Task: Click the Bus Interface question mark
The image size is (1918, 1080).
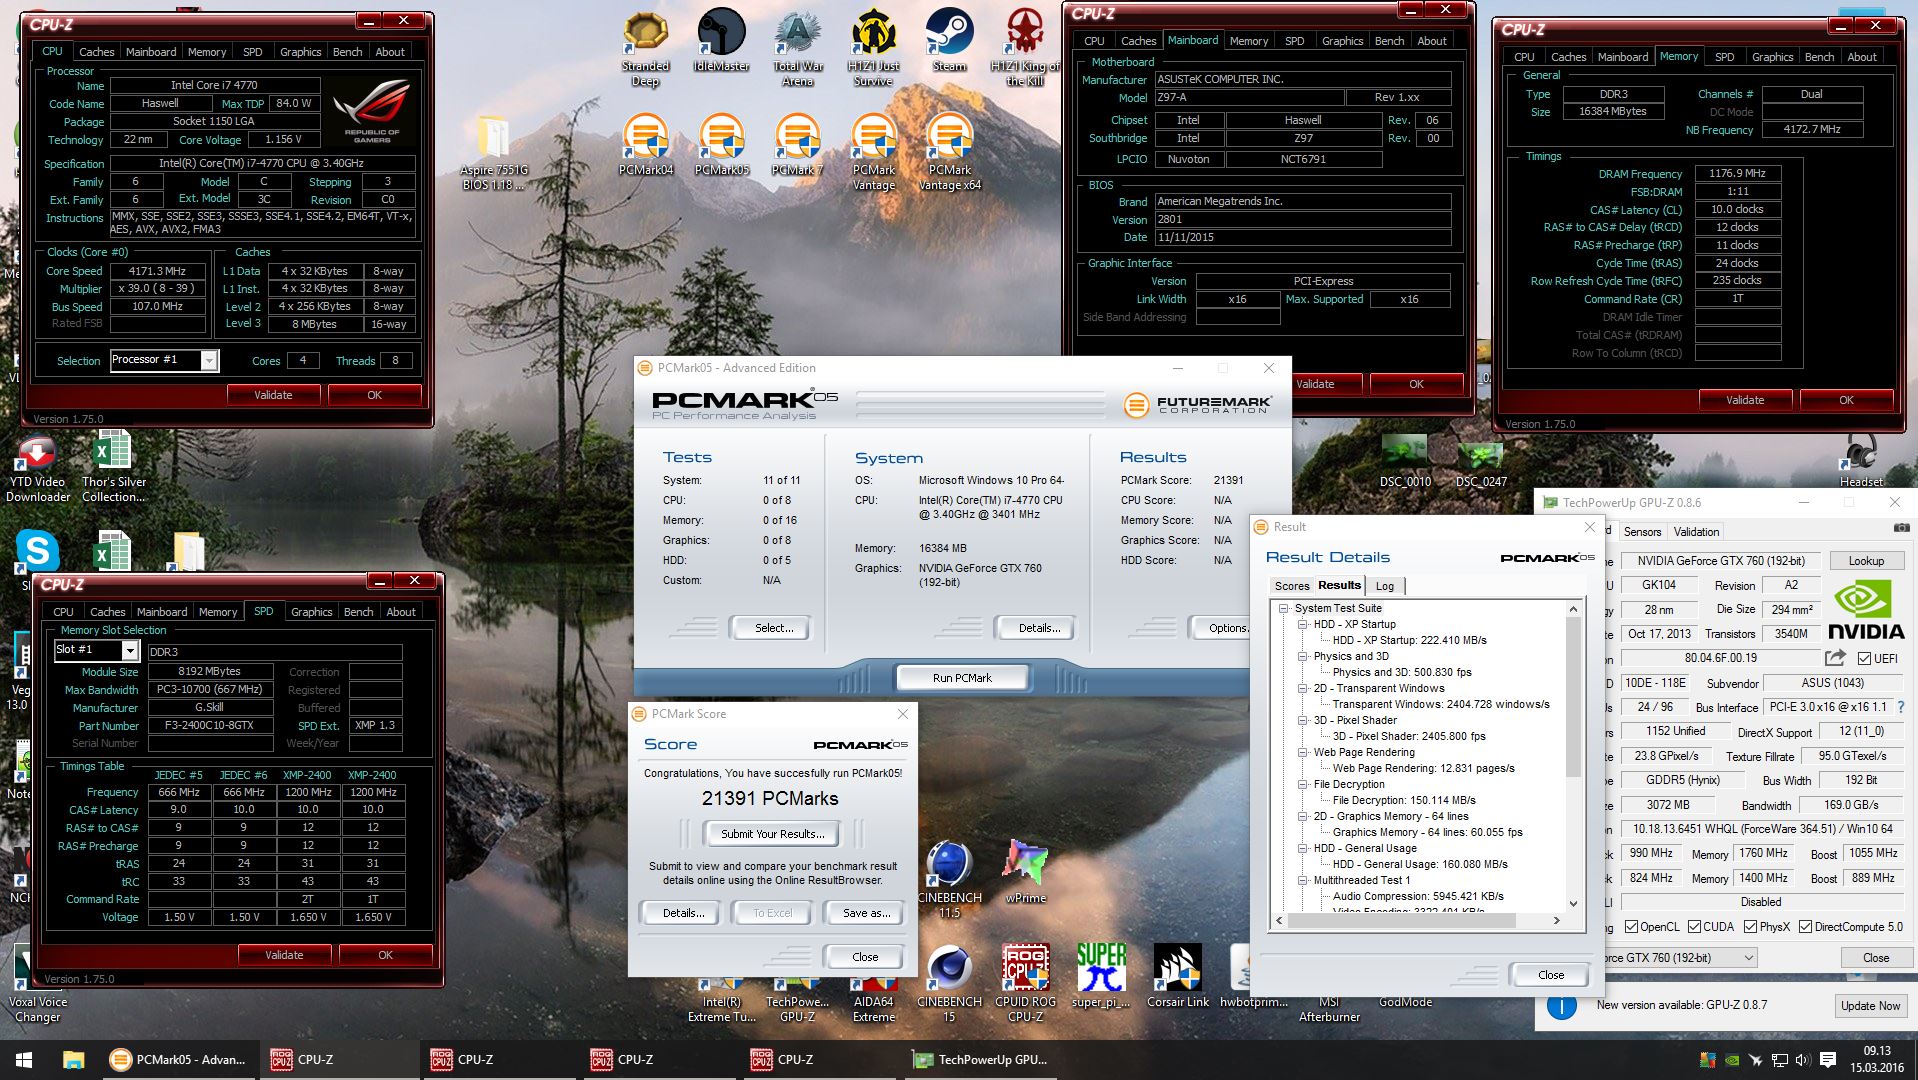Action: (x=1901, y=707)
